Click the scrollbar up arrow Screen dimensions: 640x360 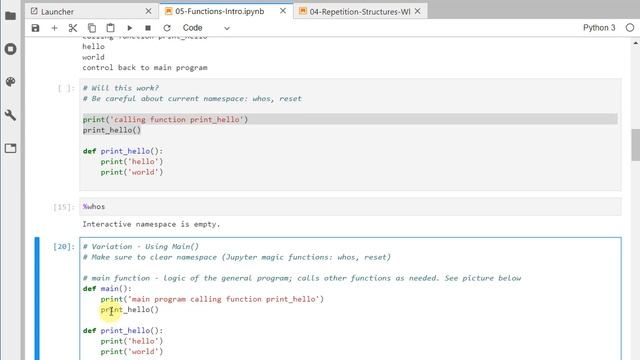pos(636,43)
